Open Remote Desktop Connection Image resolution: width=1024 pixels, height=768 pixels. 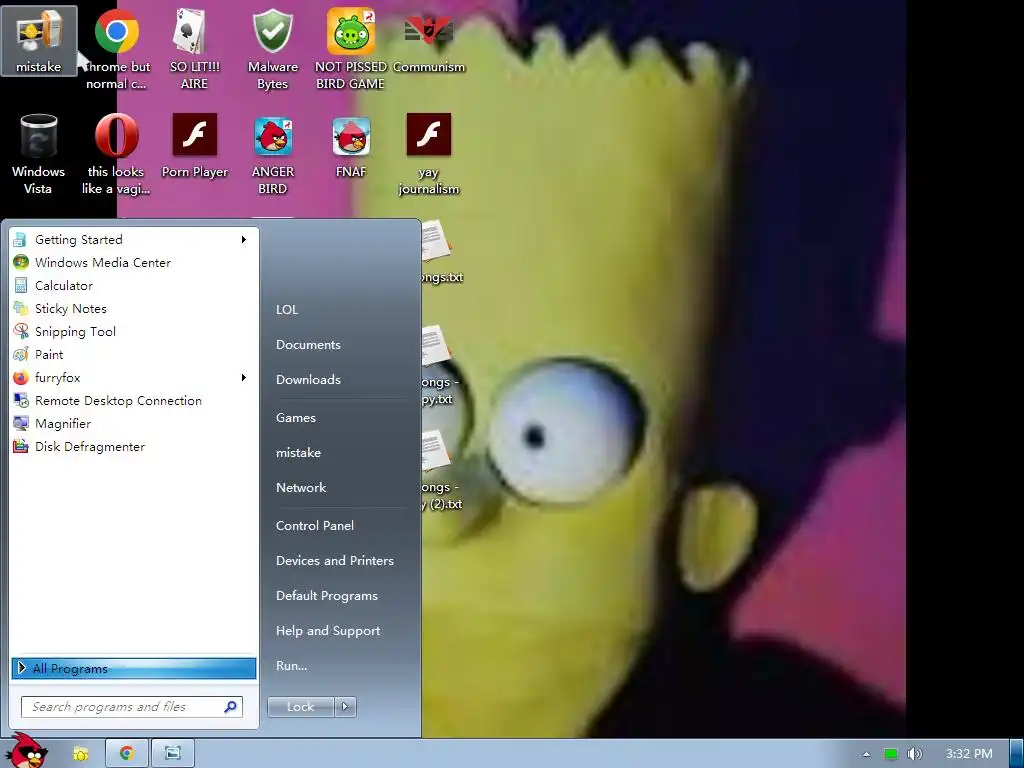tap(133, 400)
